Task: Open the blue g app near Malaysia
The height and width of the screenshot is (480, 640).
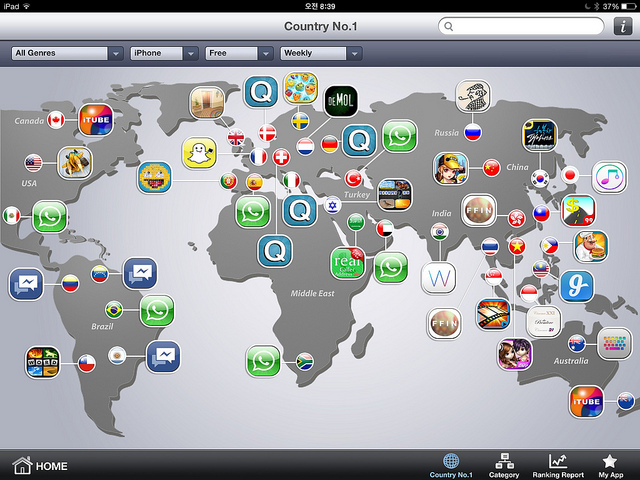Action: coord(577,286)
